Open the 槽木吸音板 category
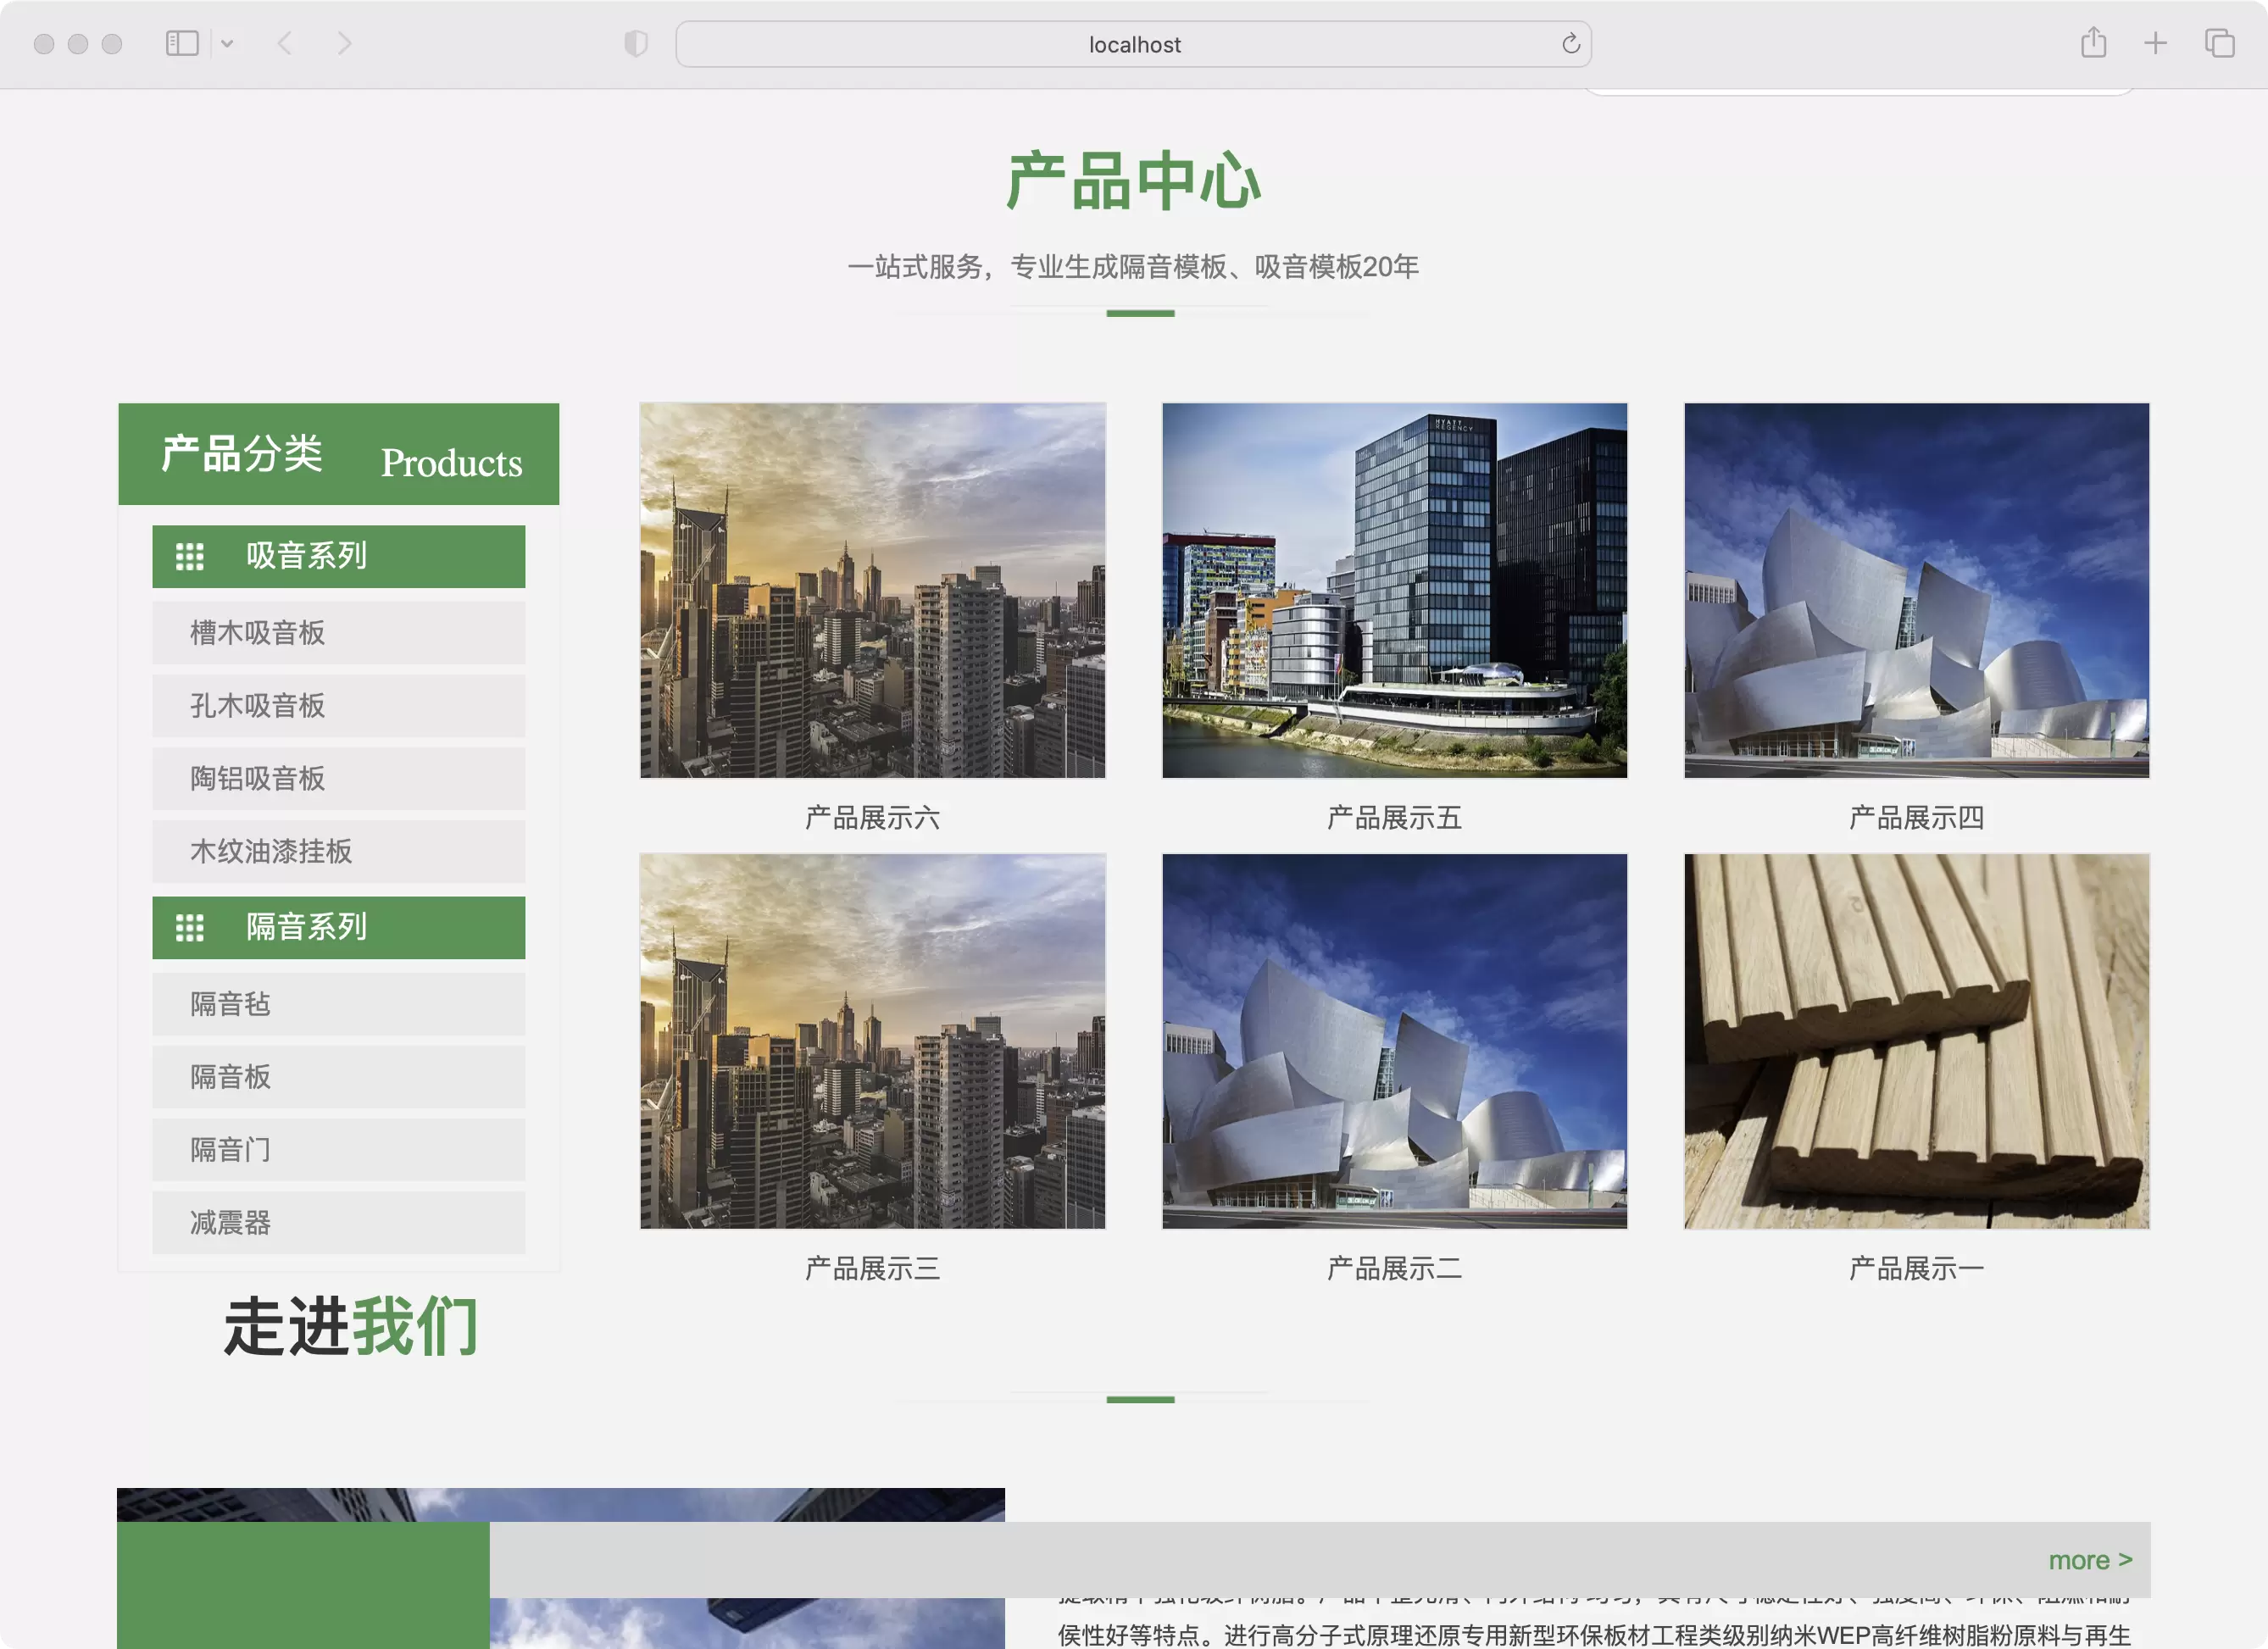 (338, 632)
